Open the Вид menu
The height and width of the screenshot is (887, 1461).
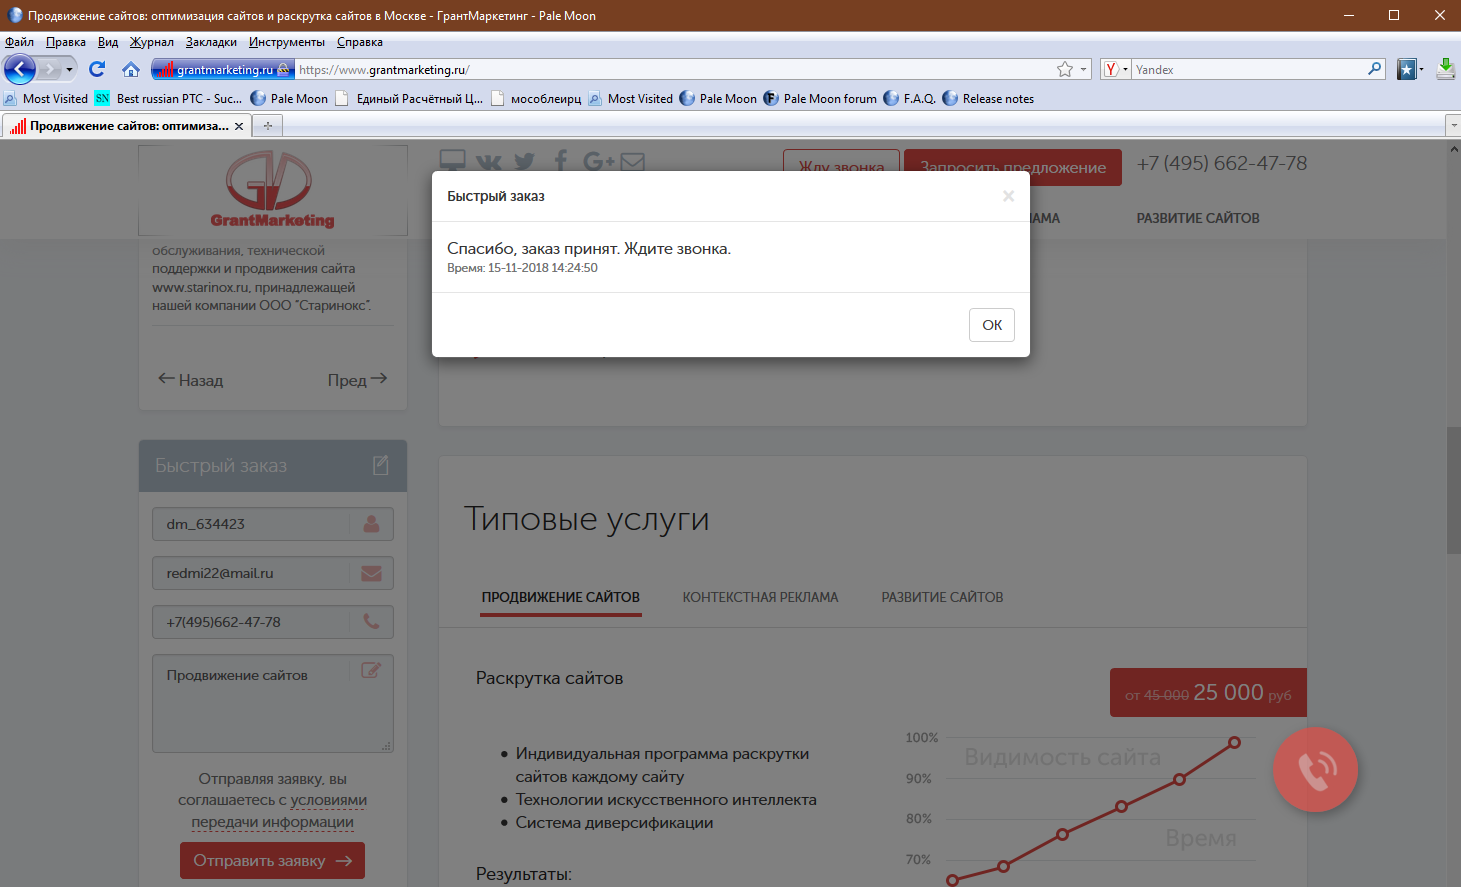[108, 42]
